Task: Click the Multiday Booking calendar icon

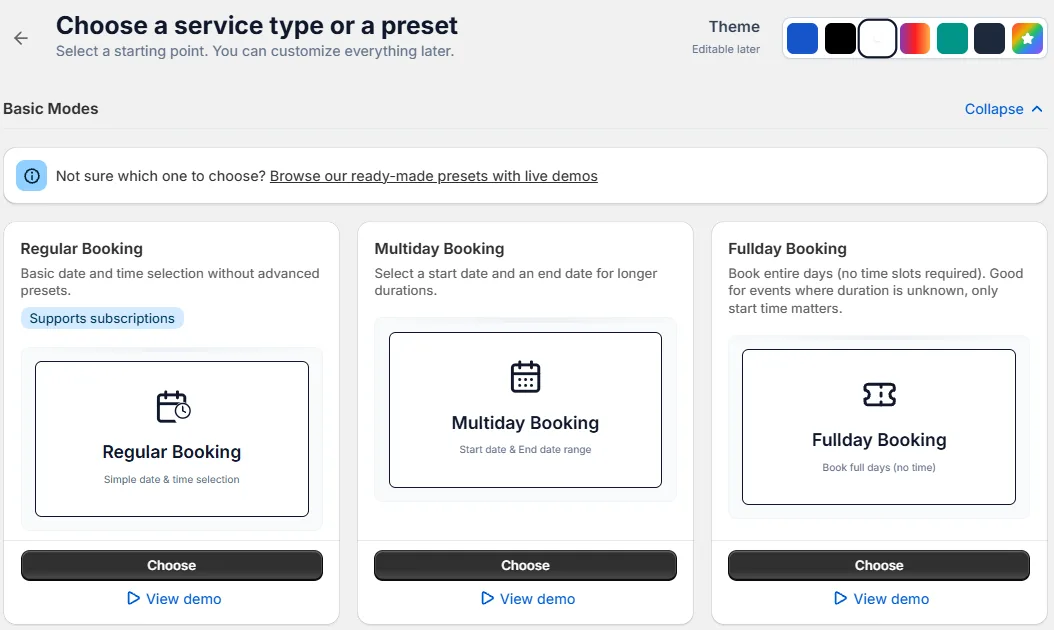Action: [526, 377]
